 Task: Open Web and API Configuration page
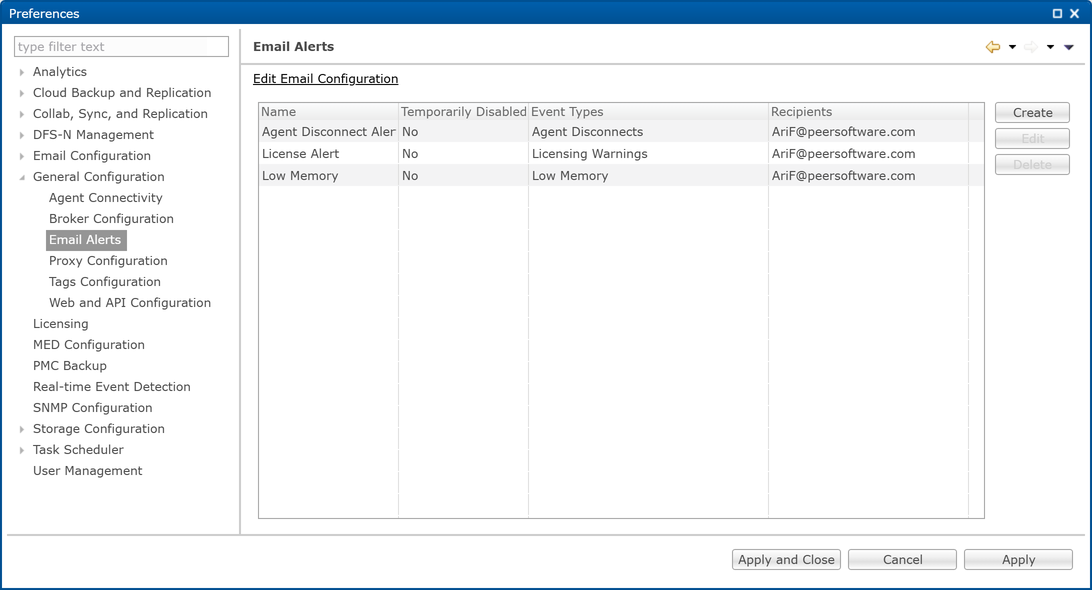130,302
